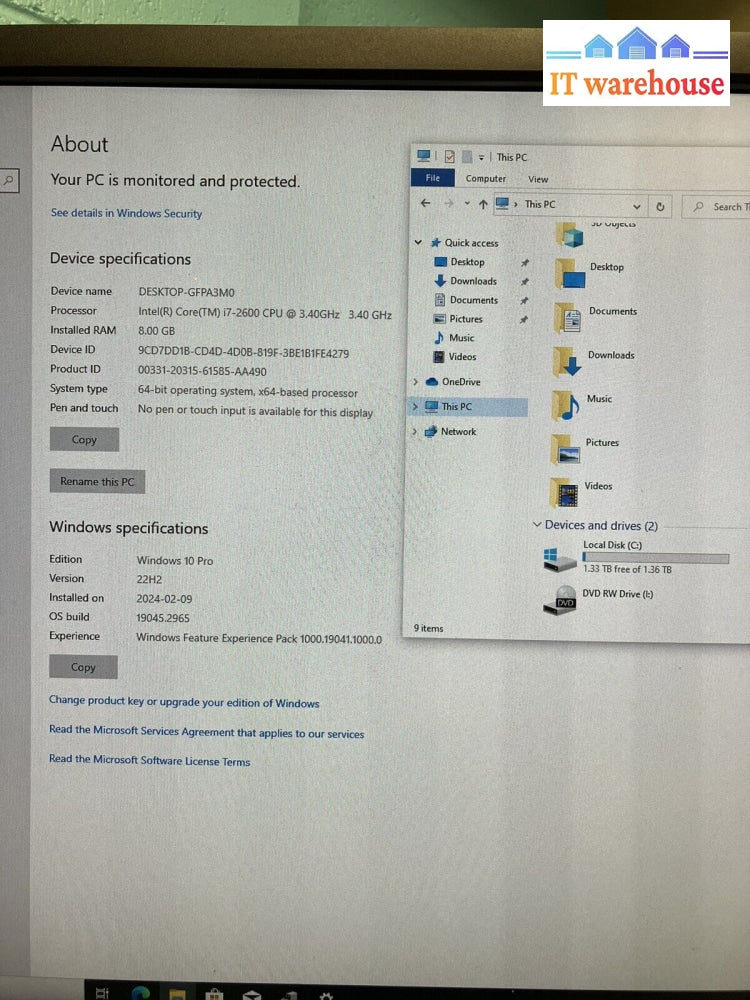The height and width of the screenshot is (1000, 750).
Task: Click the Settings search magnifier icon
Action: [x=8, y=180]
